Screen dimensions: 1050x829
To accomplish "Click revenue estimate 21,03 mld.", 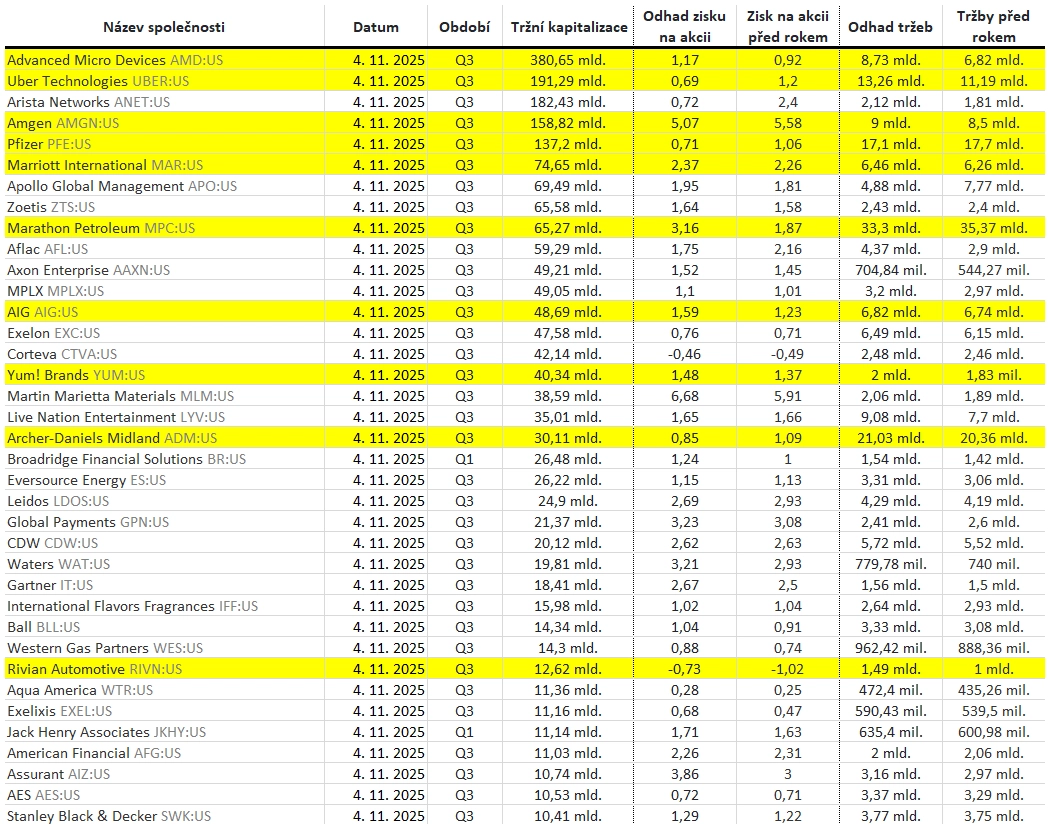I will click(x=890, y=438).
